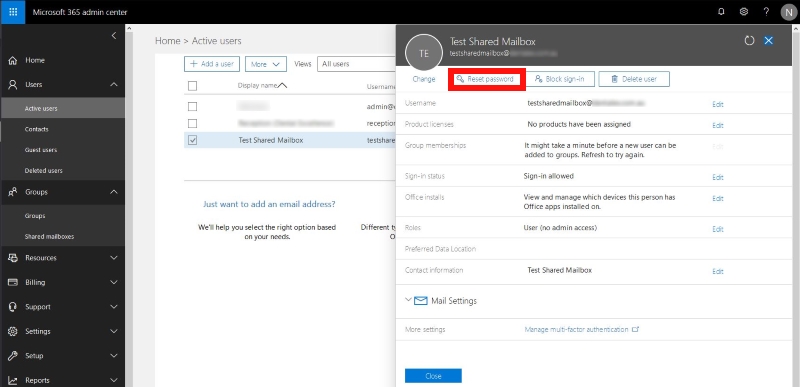Go to Active users in sidebar
This screenshot has width=800, height=387.
[x=62, y=109]
